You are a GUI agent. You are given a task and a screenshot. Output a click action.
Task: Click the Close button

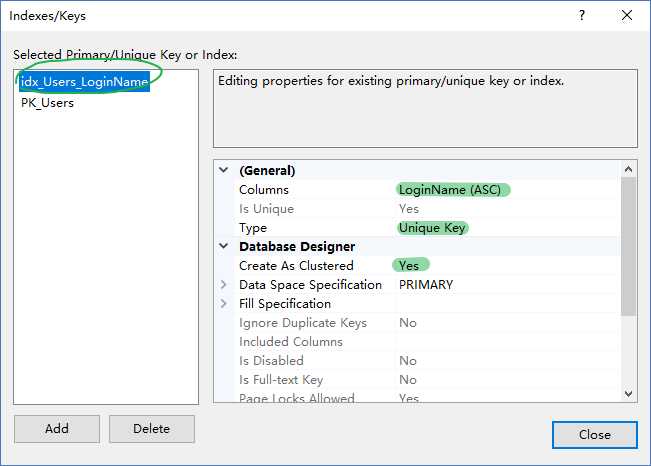click(x=595, y=434)
